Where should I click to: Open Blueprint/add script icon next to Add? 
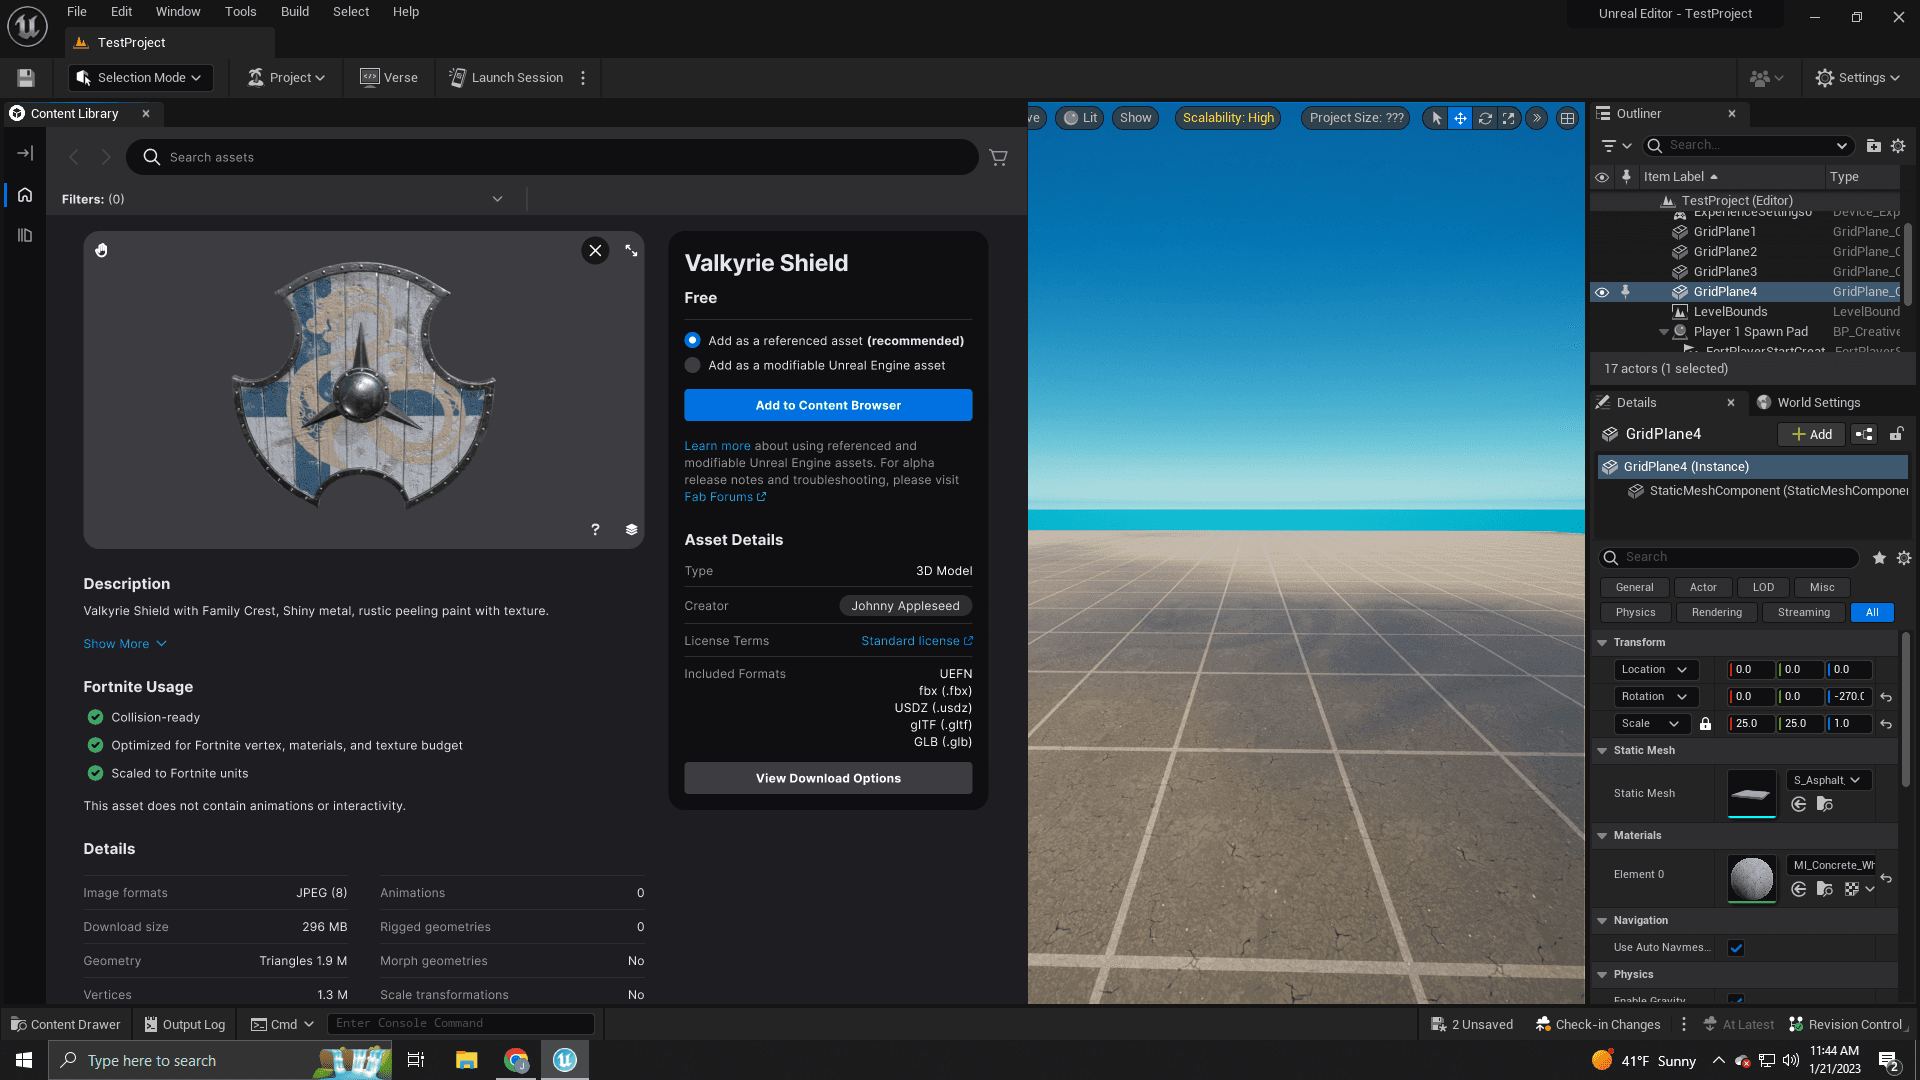pos(1864,434)
